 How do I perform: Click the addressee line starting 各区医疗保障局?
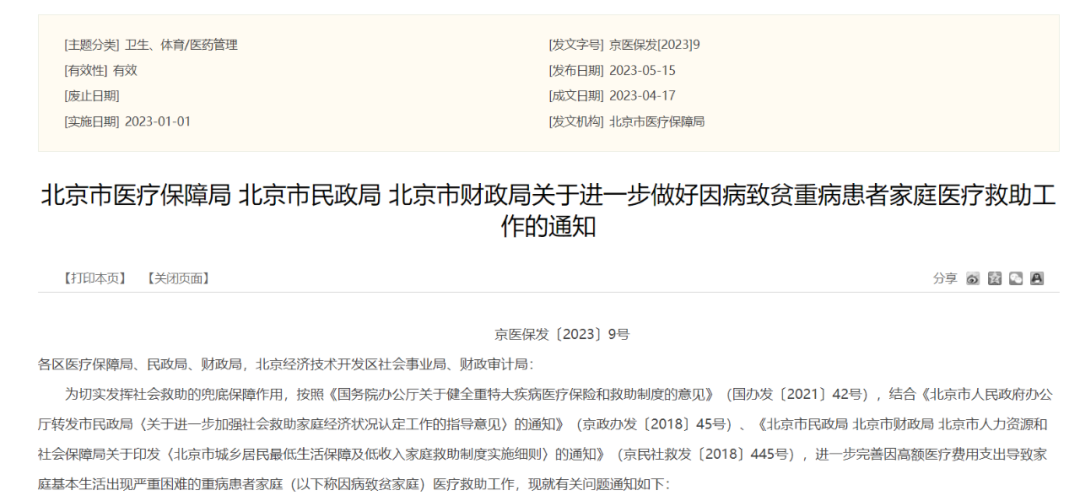286,365
